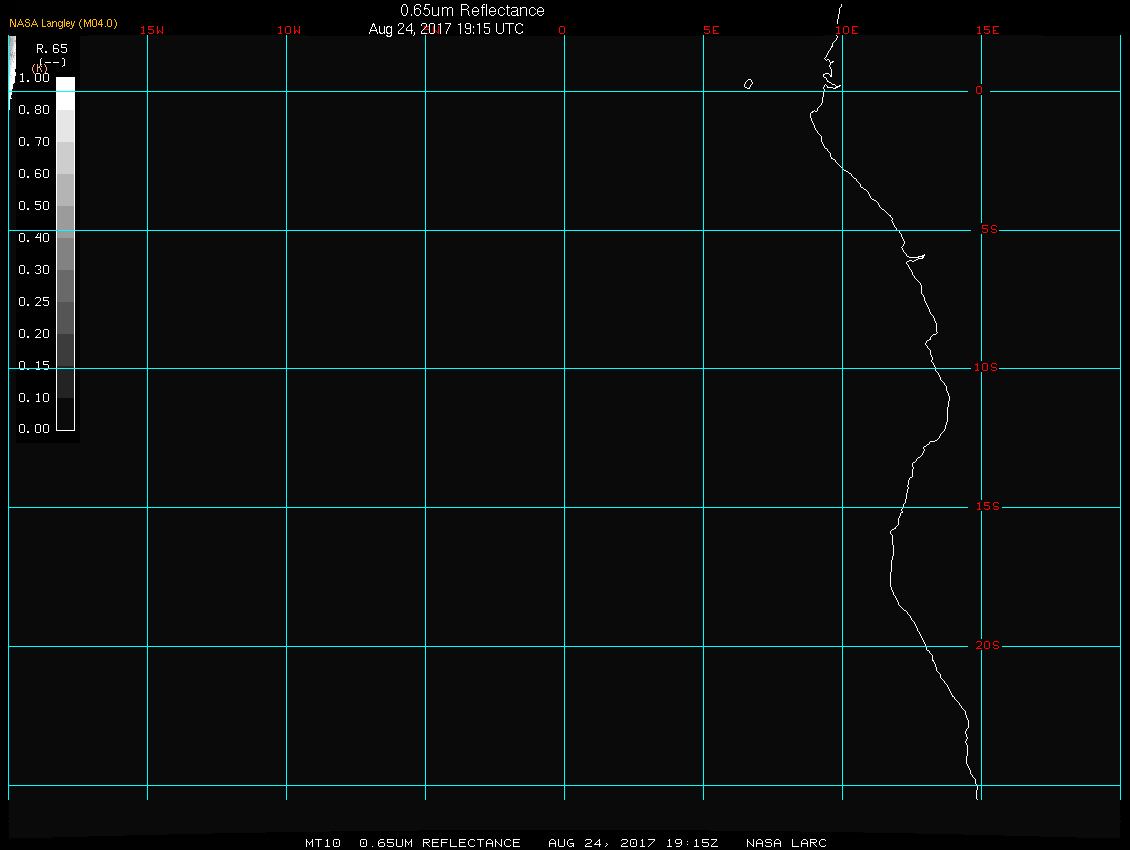Click the 15S latitude label
1130x850 pixels.
coord(988,507)
